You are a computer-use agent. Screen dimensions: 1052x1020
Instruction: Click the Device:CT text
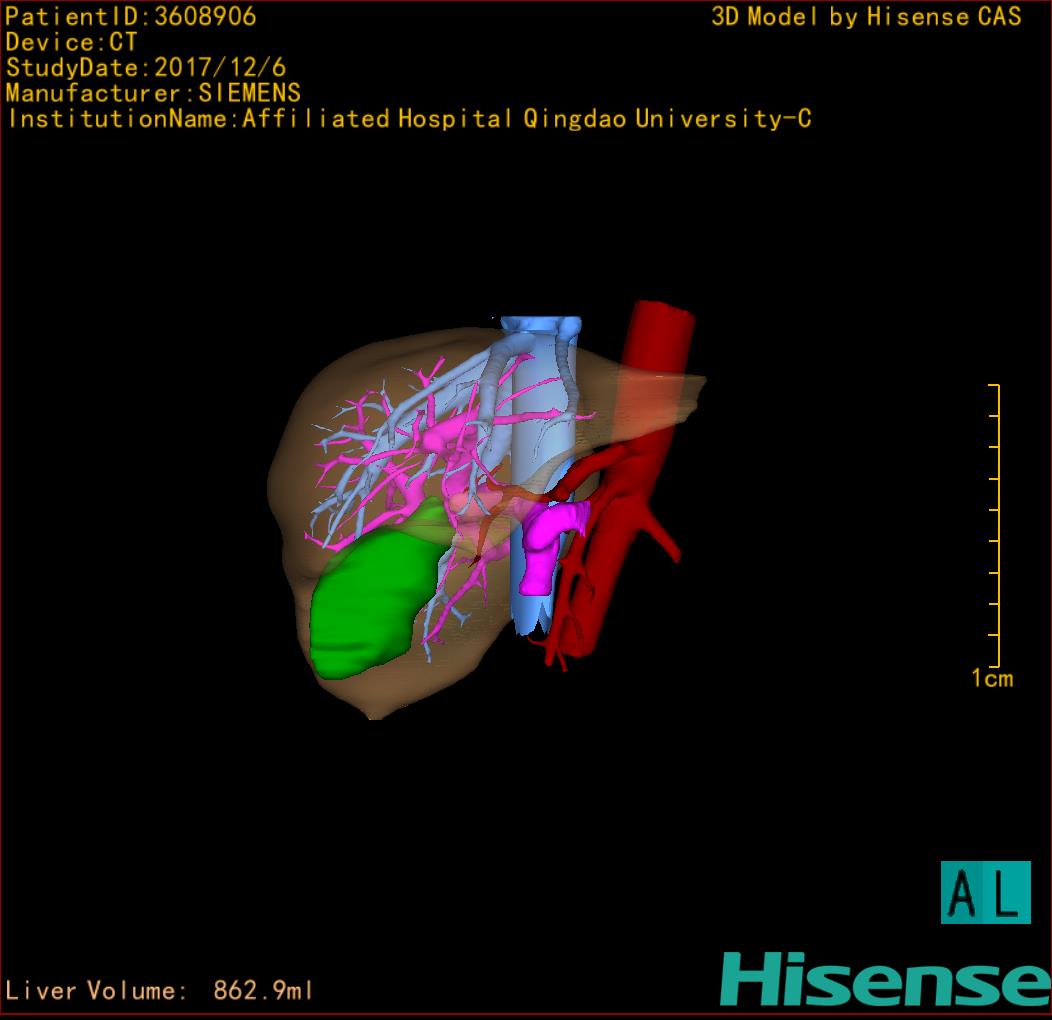click(71, 42)
